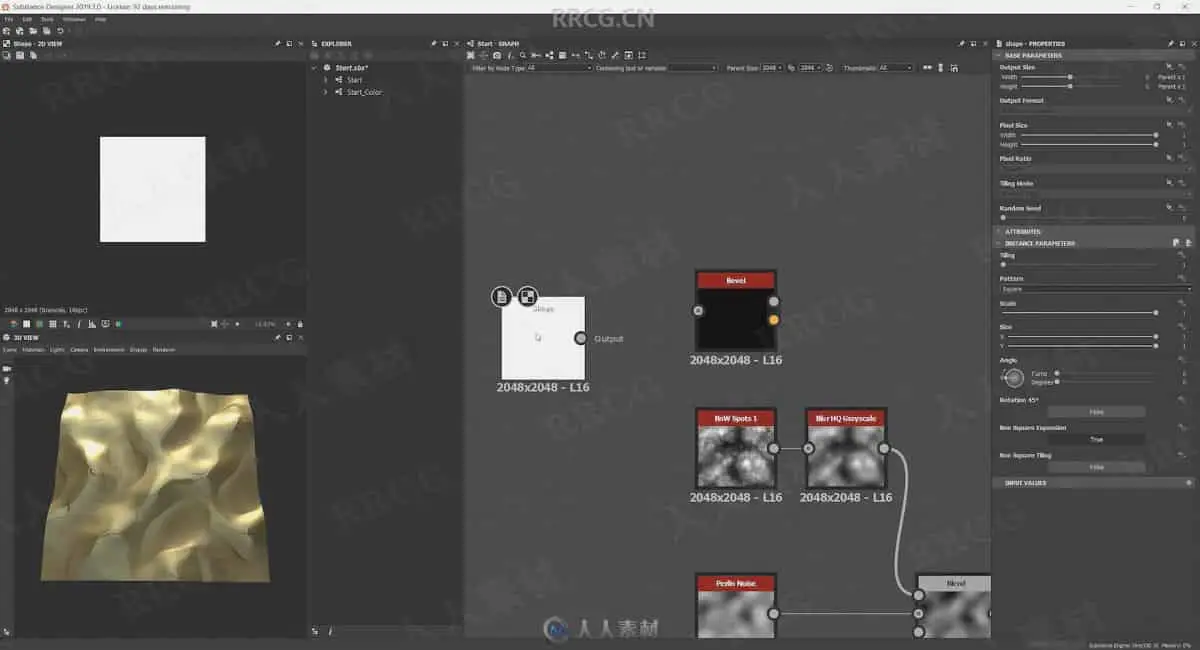Viewport: 1200px width, 650px height.
Task: Select the Perlin Noise node
Action: [736, 606]
